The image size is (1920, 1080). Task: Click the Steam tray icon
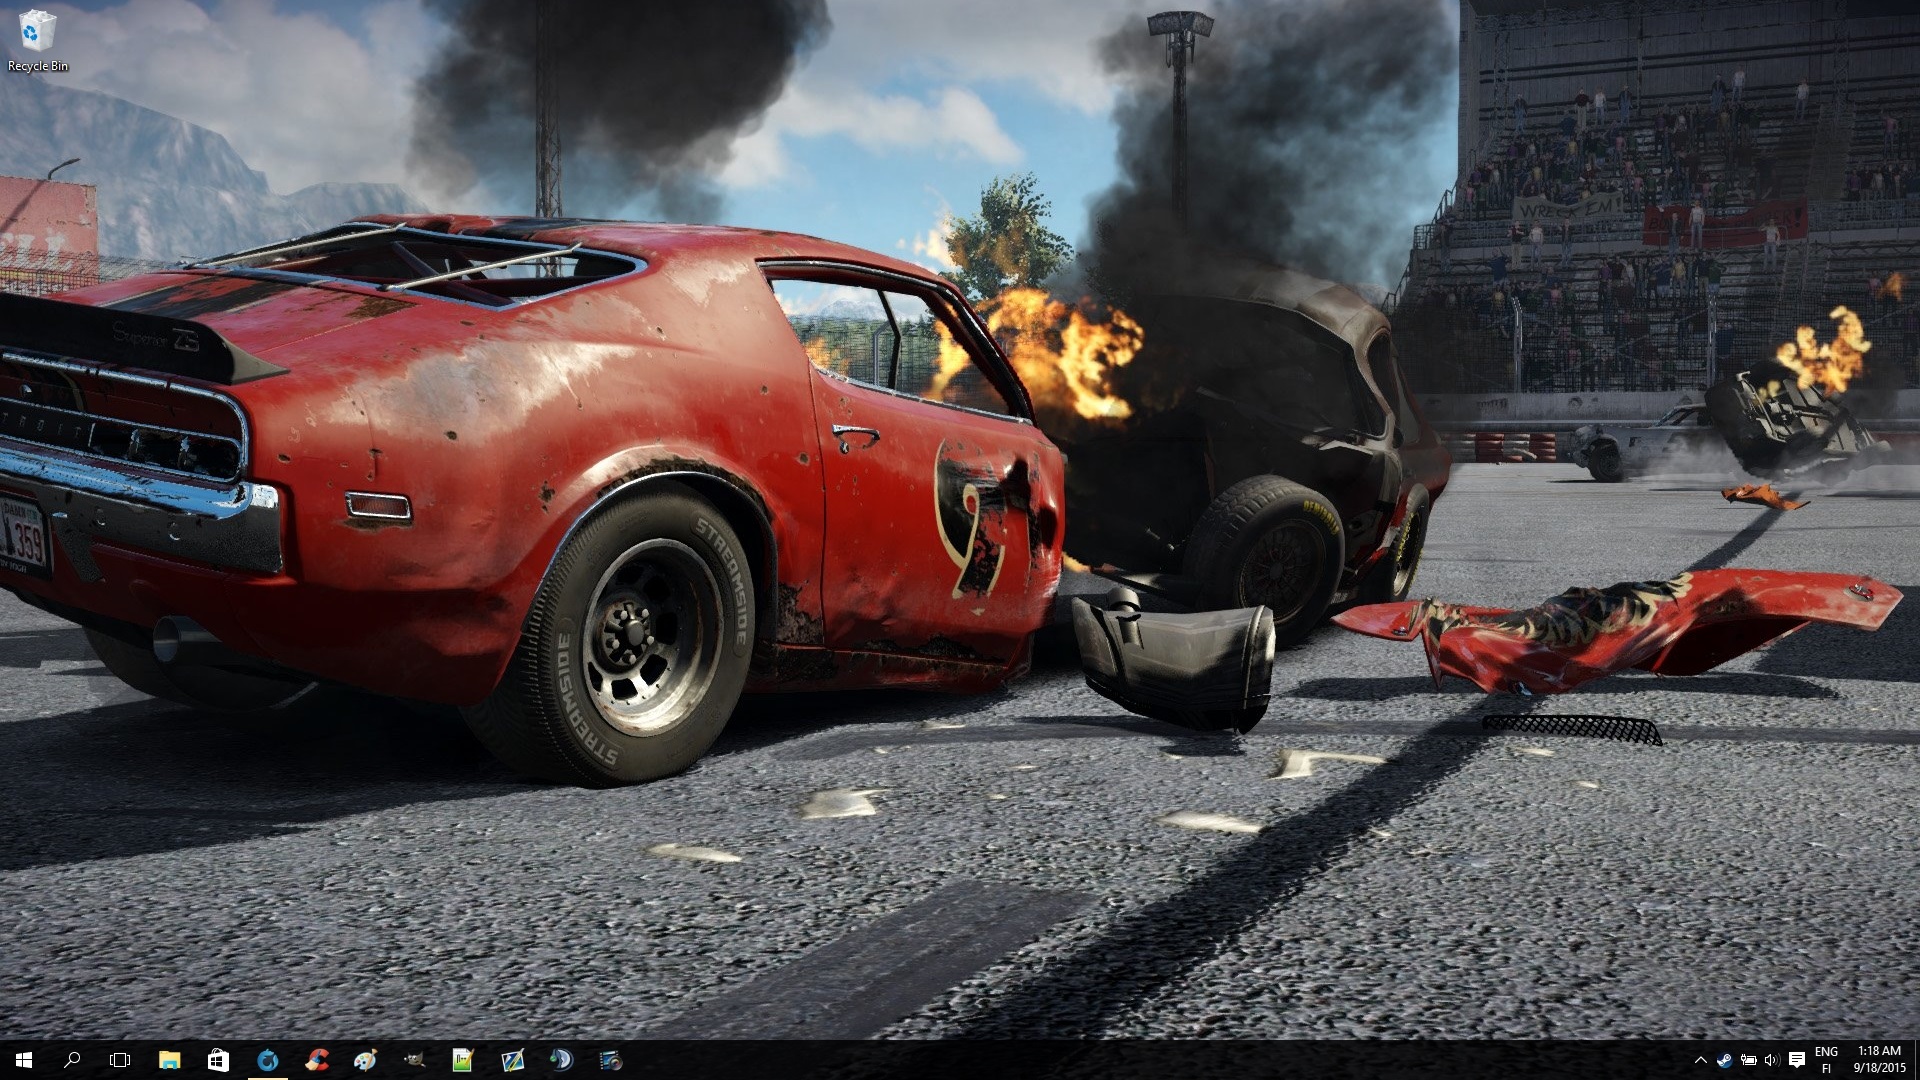[x=1724, y=1060]
